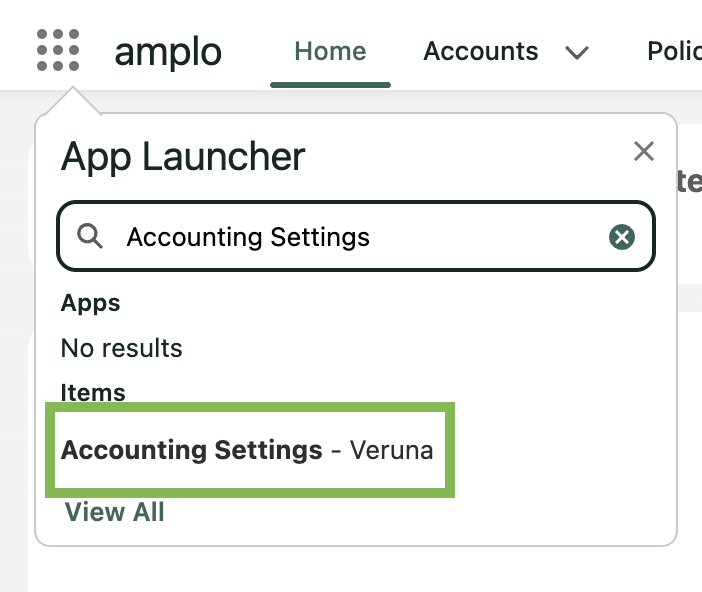Click the amplo app name
Viewport: 702px width, 592px height.
168,53
